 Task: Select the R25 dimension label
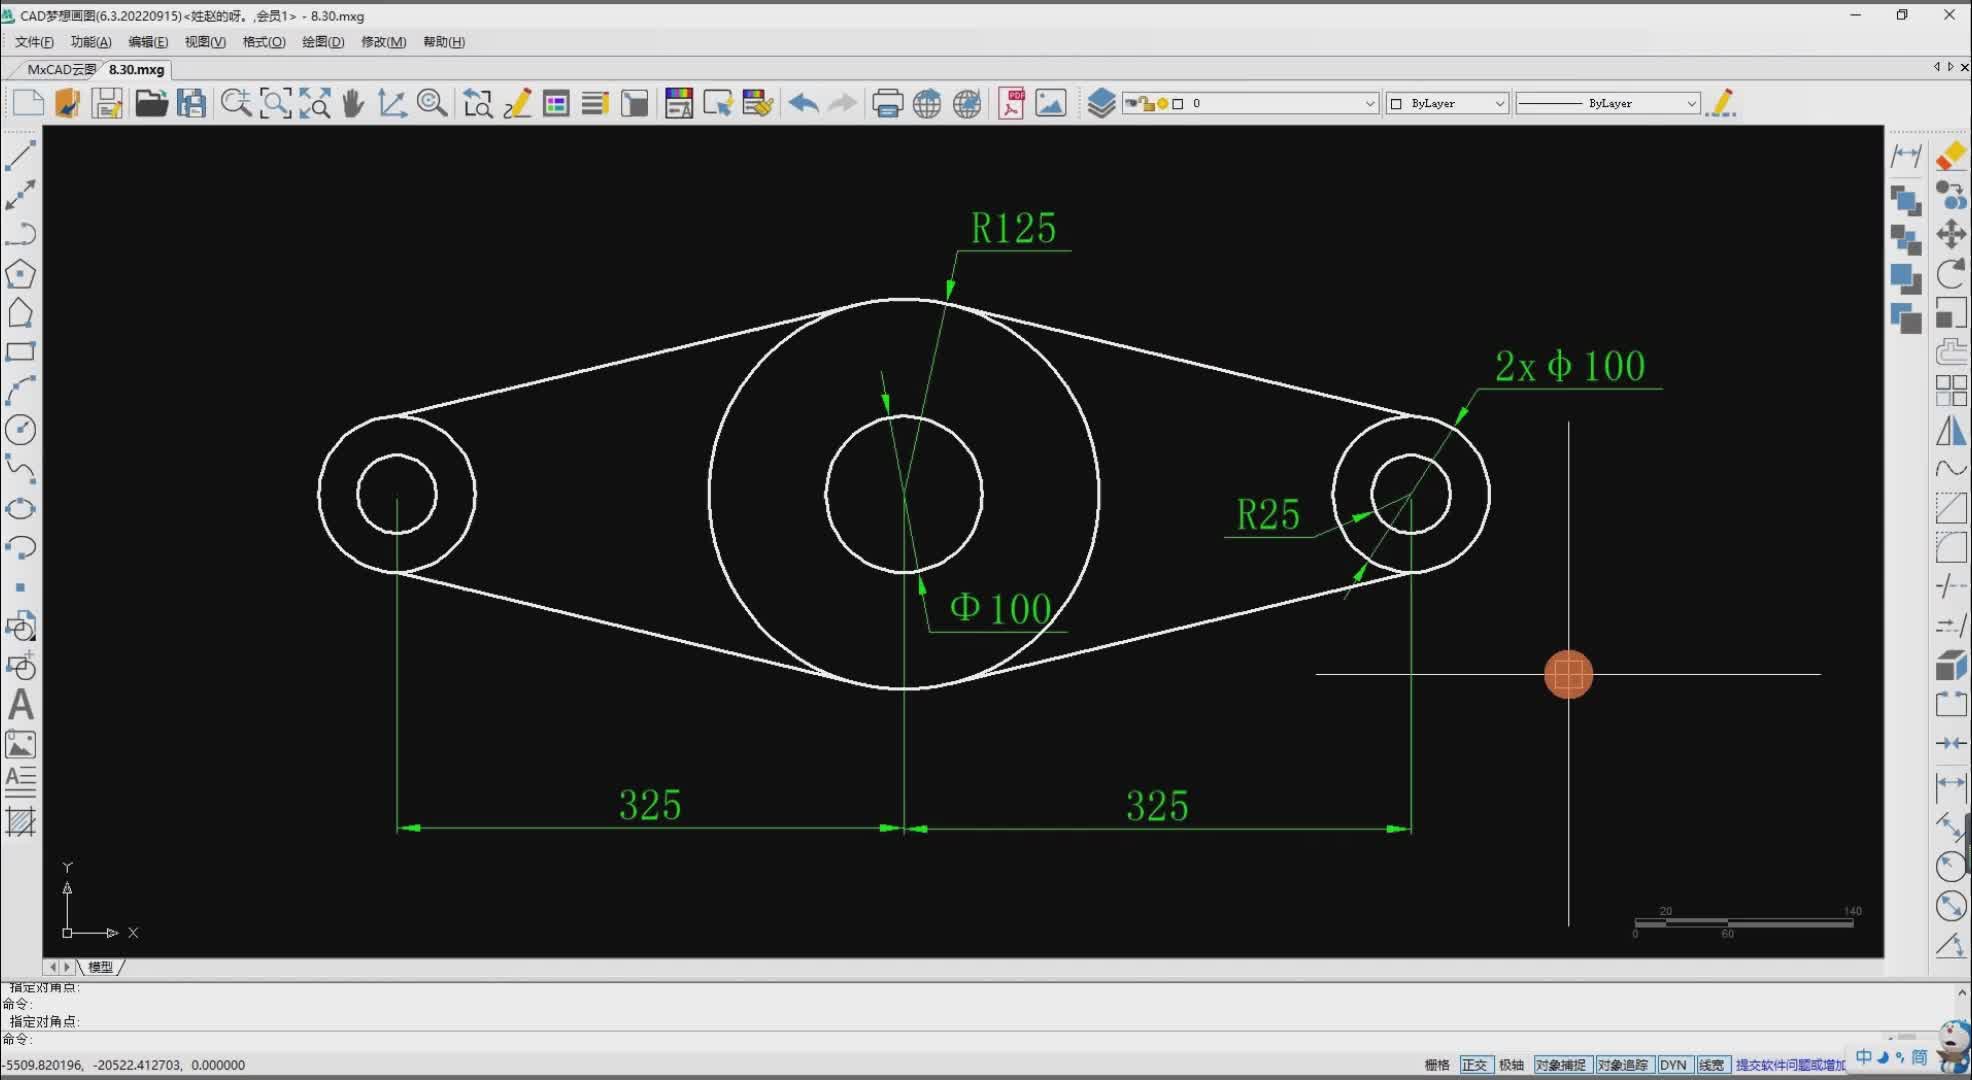pyautogui.click(x=1267, y=515)
